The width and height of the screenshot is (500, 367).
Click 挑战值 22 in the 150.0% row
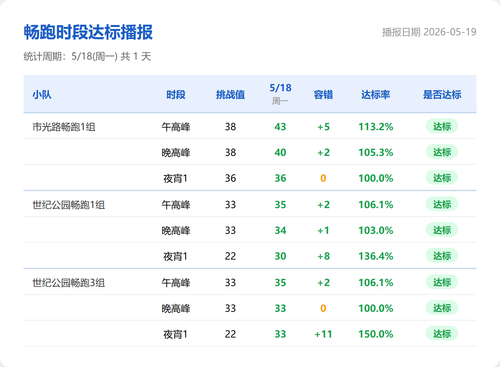click(x=230, y=334)
